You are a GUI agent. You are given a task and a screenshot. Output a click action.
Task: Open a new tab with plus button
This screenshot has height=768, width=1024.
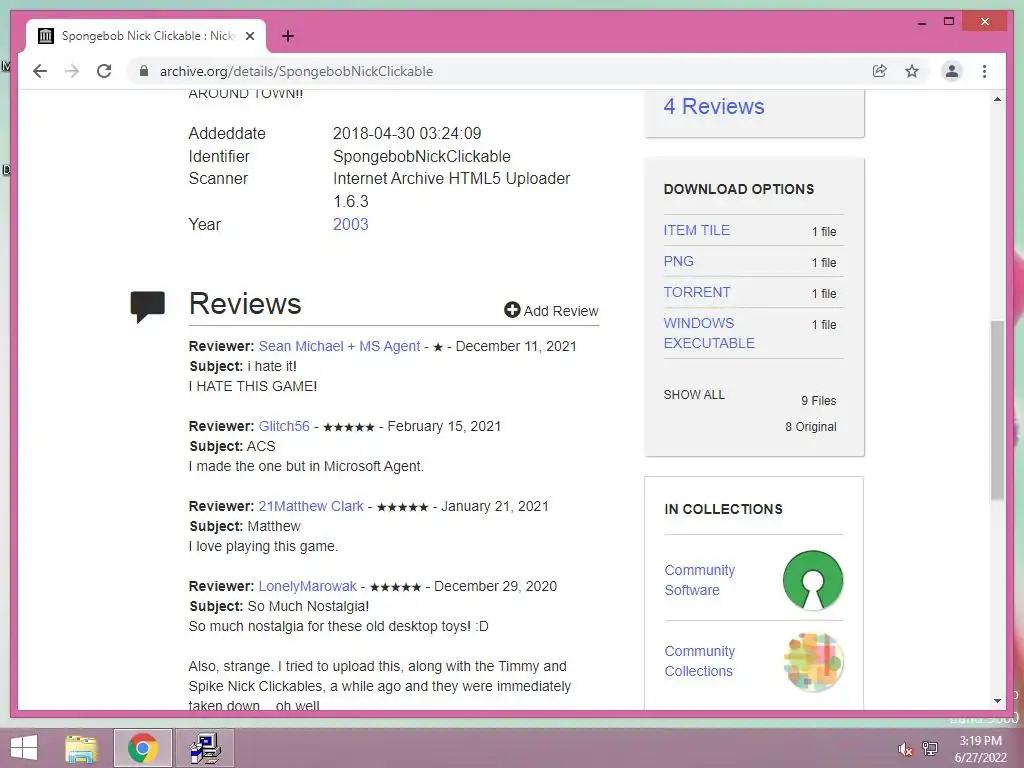pos(288,36)
